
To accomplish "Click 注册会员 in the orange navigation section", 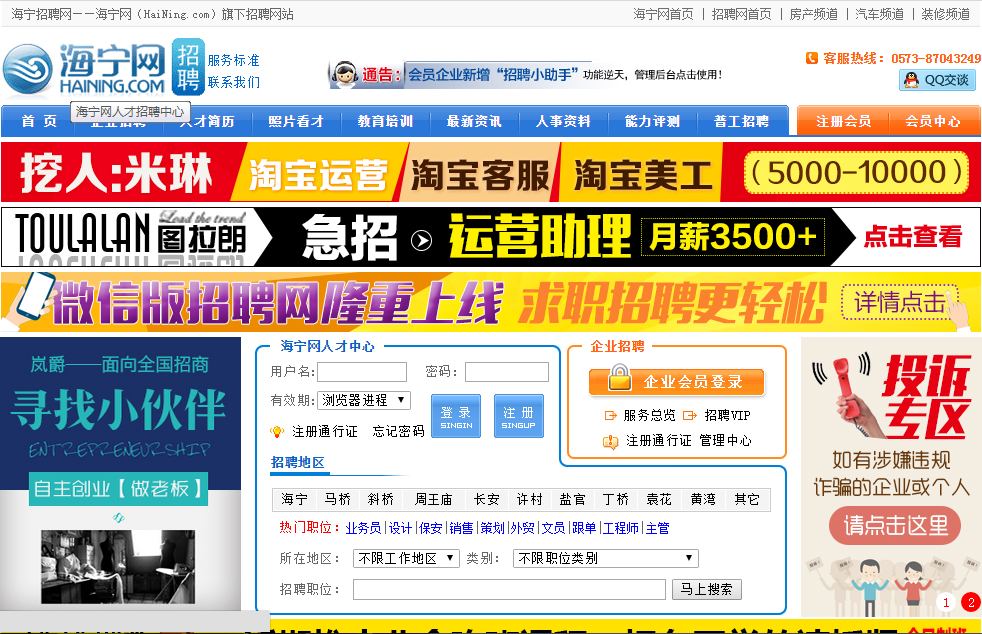I will pyautogui.click(x=844, y=122).
